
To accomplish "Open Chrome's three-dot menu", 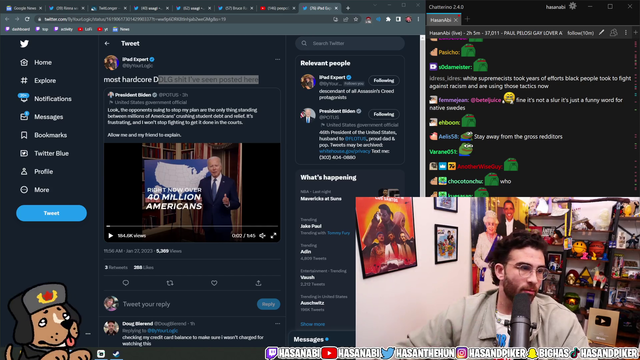I will pyautogui.click(x=418, y=19).
